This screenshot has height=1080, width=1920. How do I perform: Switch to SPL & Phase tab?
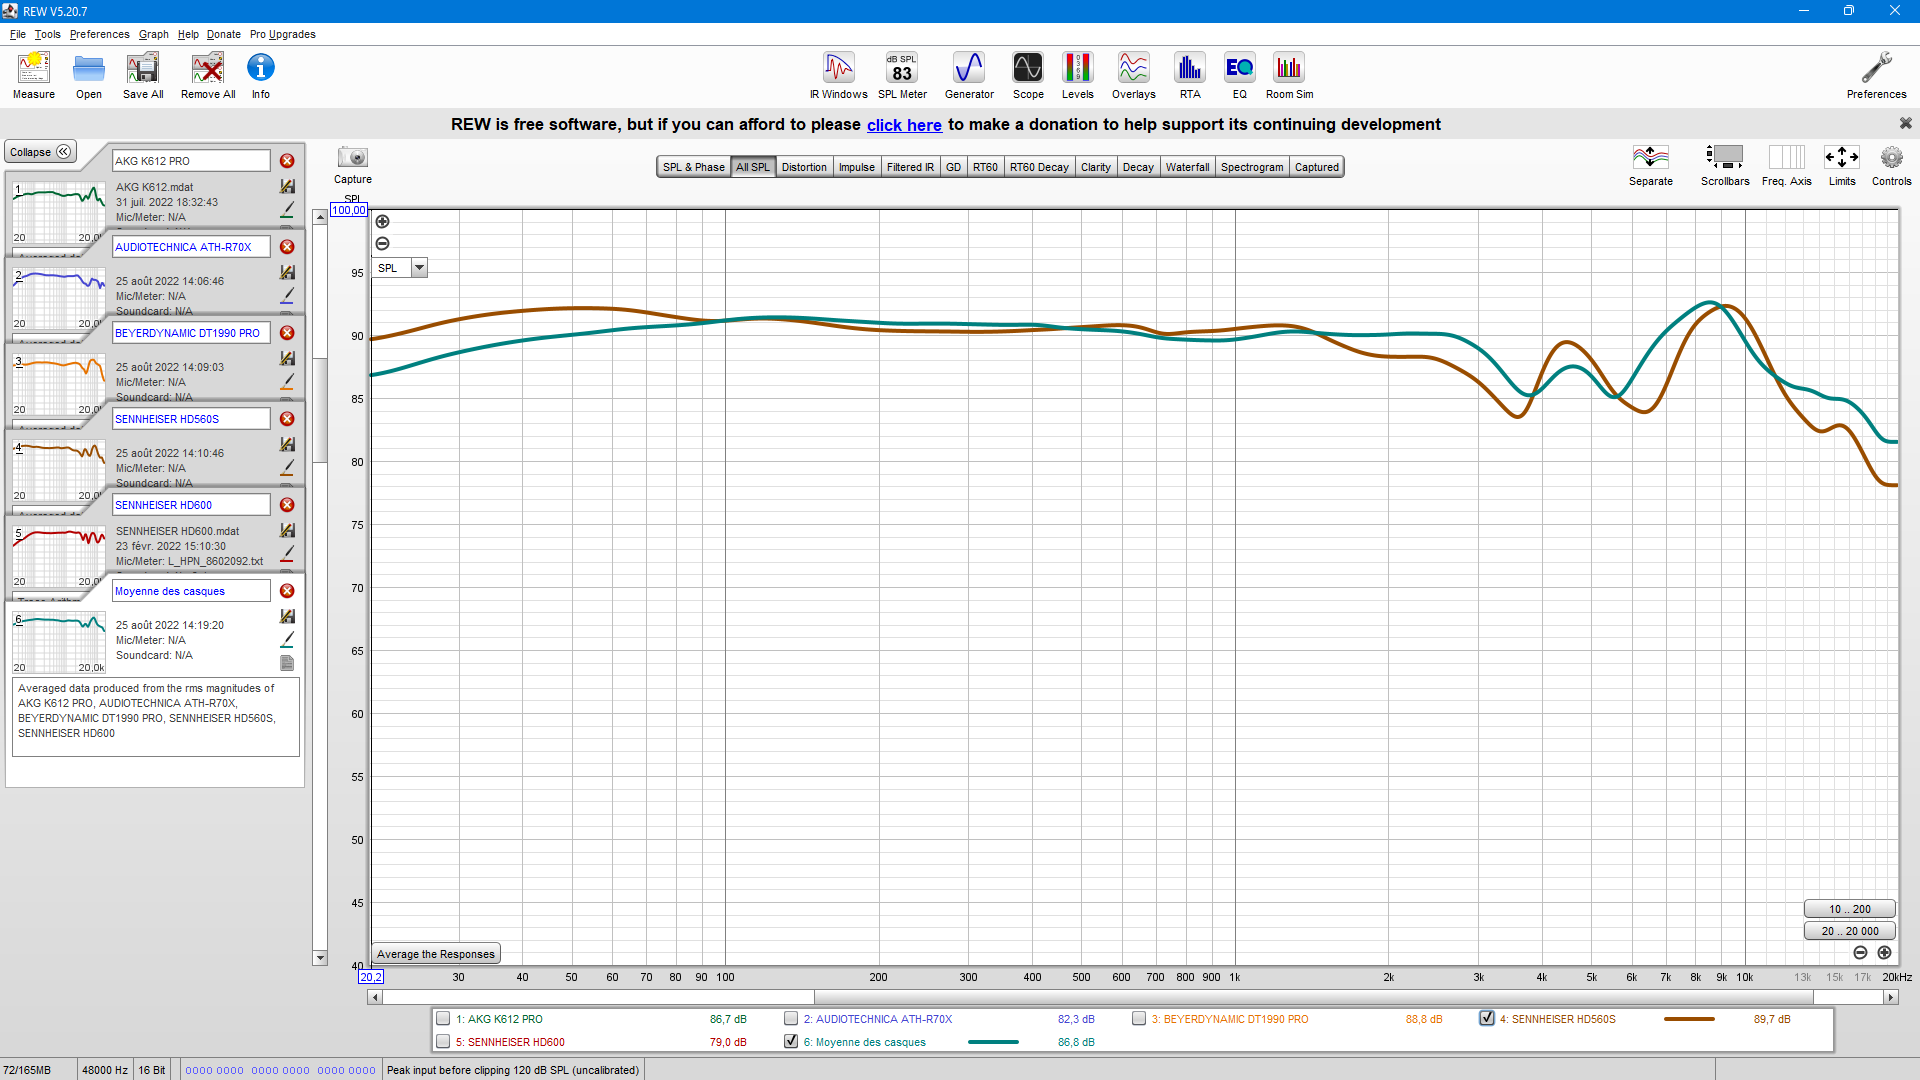[x=693, y=167]
